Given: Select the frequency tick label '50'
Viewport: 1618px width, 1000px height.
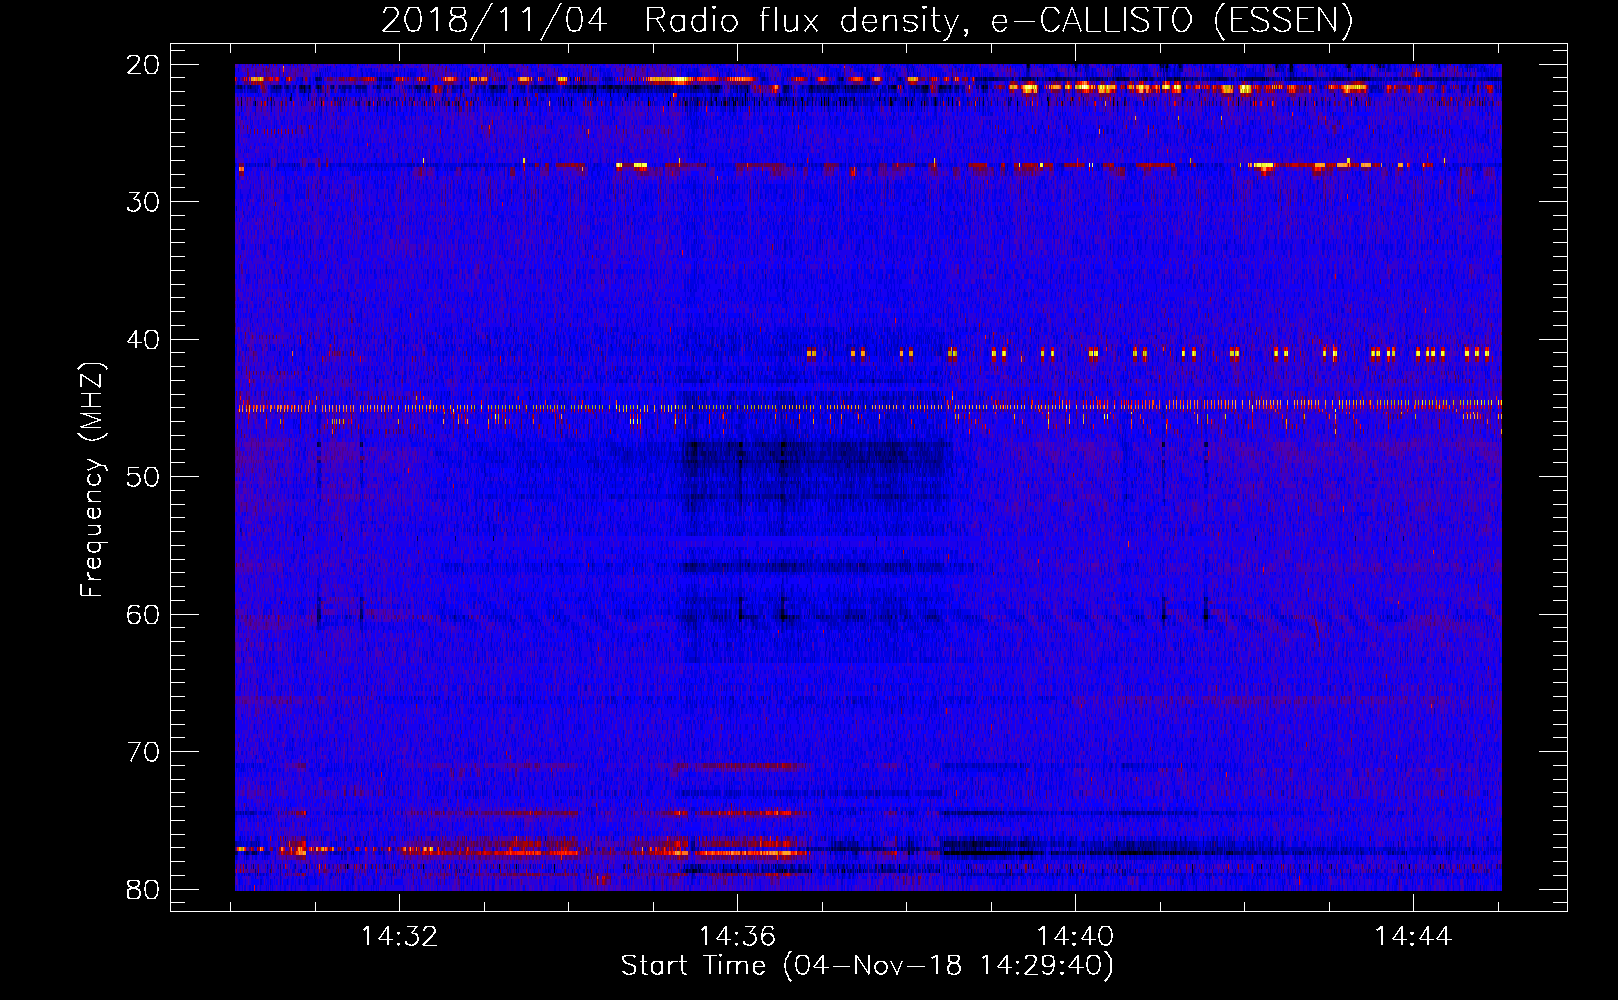Looking at the screenshot, I should tap(144, 477).
